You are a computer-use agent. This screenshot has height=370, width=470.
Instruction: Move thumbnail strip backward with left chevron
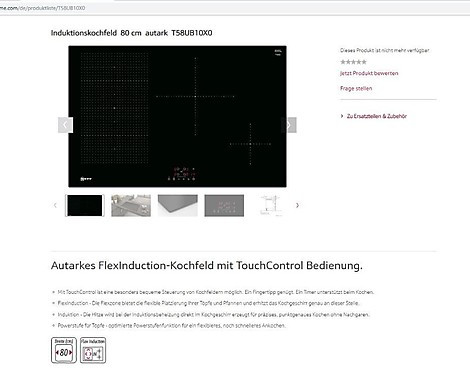click(x=55, y=205)
